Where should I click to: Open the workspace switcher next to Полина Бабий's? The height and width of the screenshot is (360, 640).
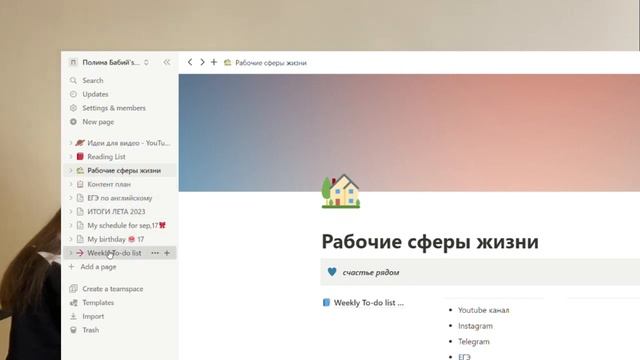coord(146,62)
